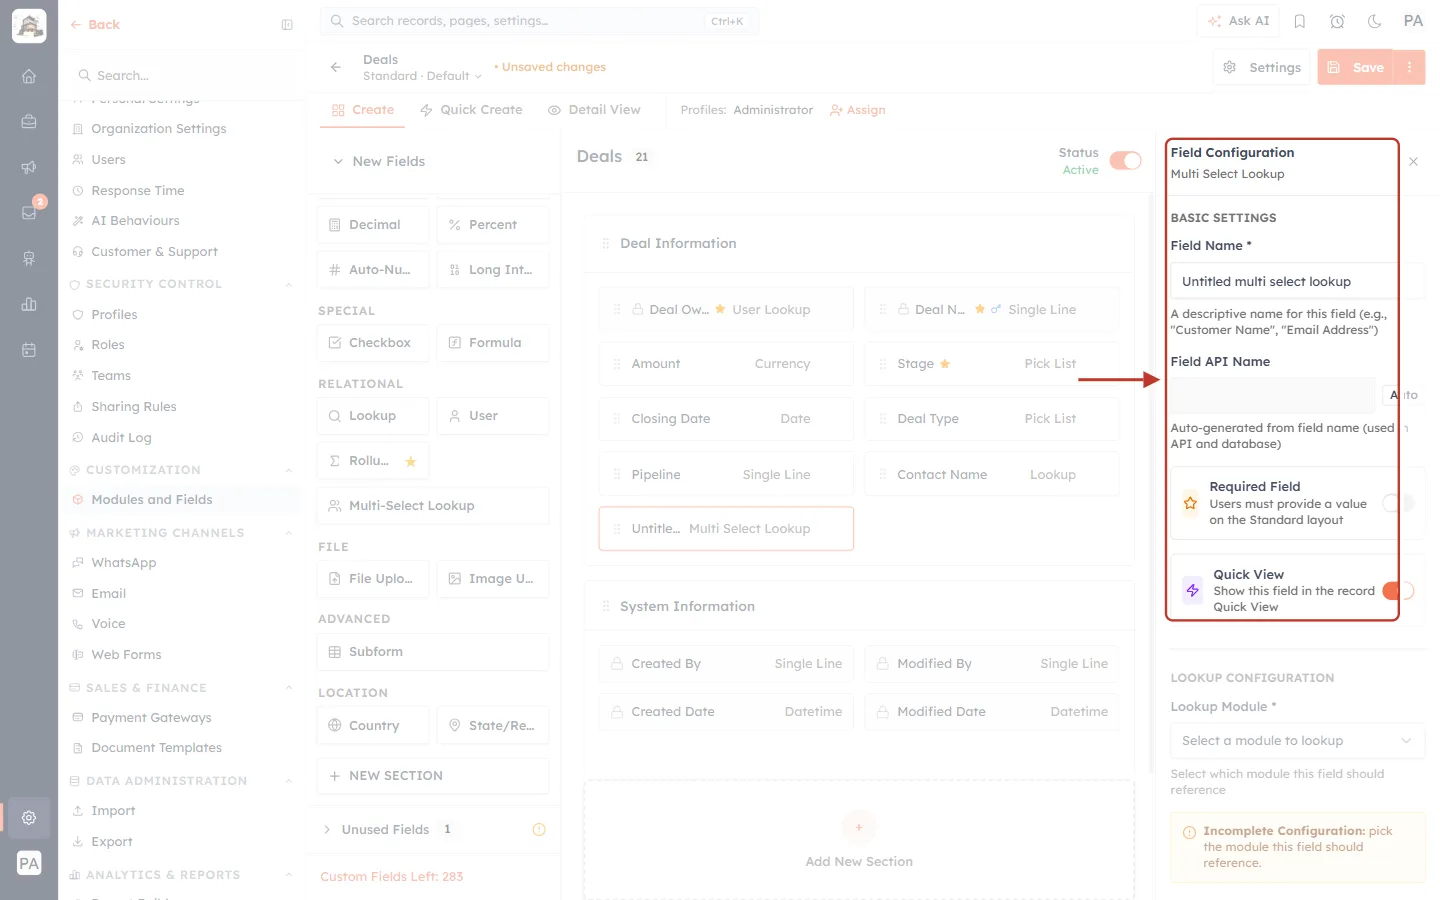Screen dimensions: 1440x900
Task: Add a Multi-Select Lookup field from palette
Action: click(433, 506)
